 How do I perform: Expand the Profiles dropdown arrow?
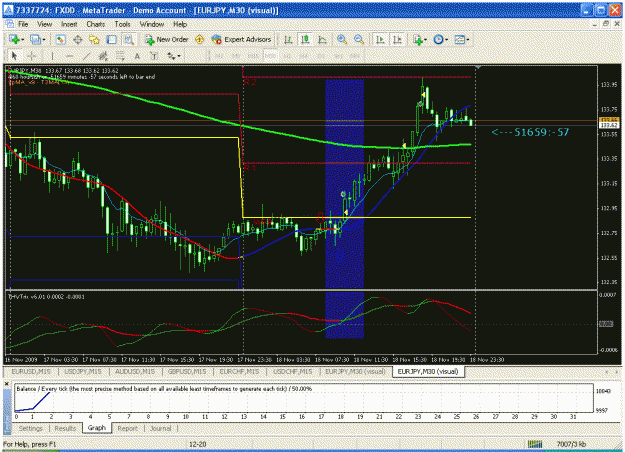(43, 39)
